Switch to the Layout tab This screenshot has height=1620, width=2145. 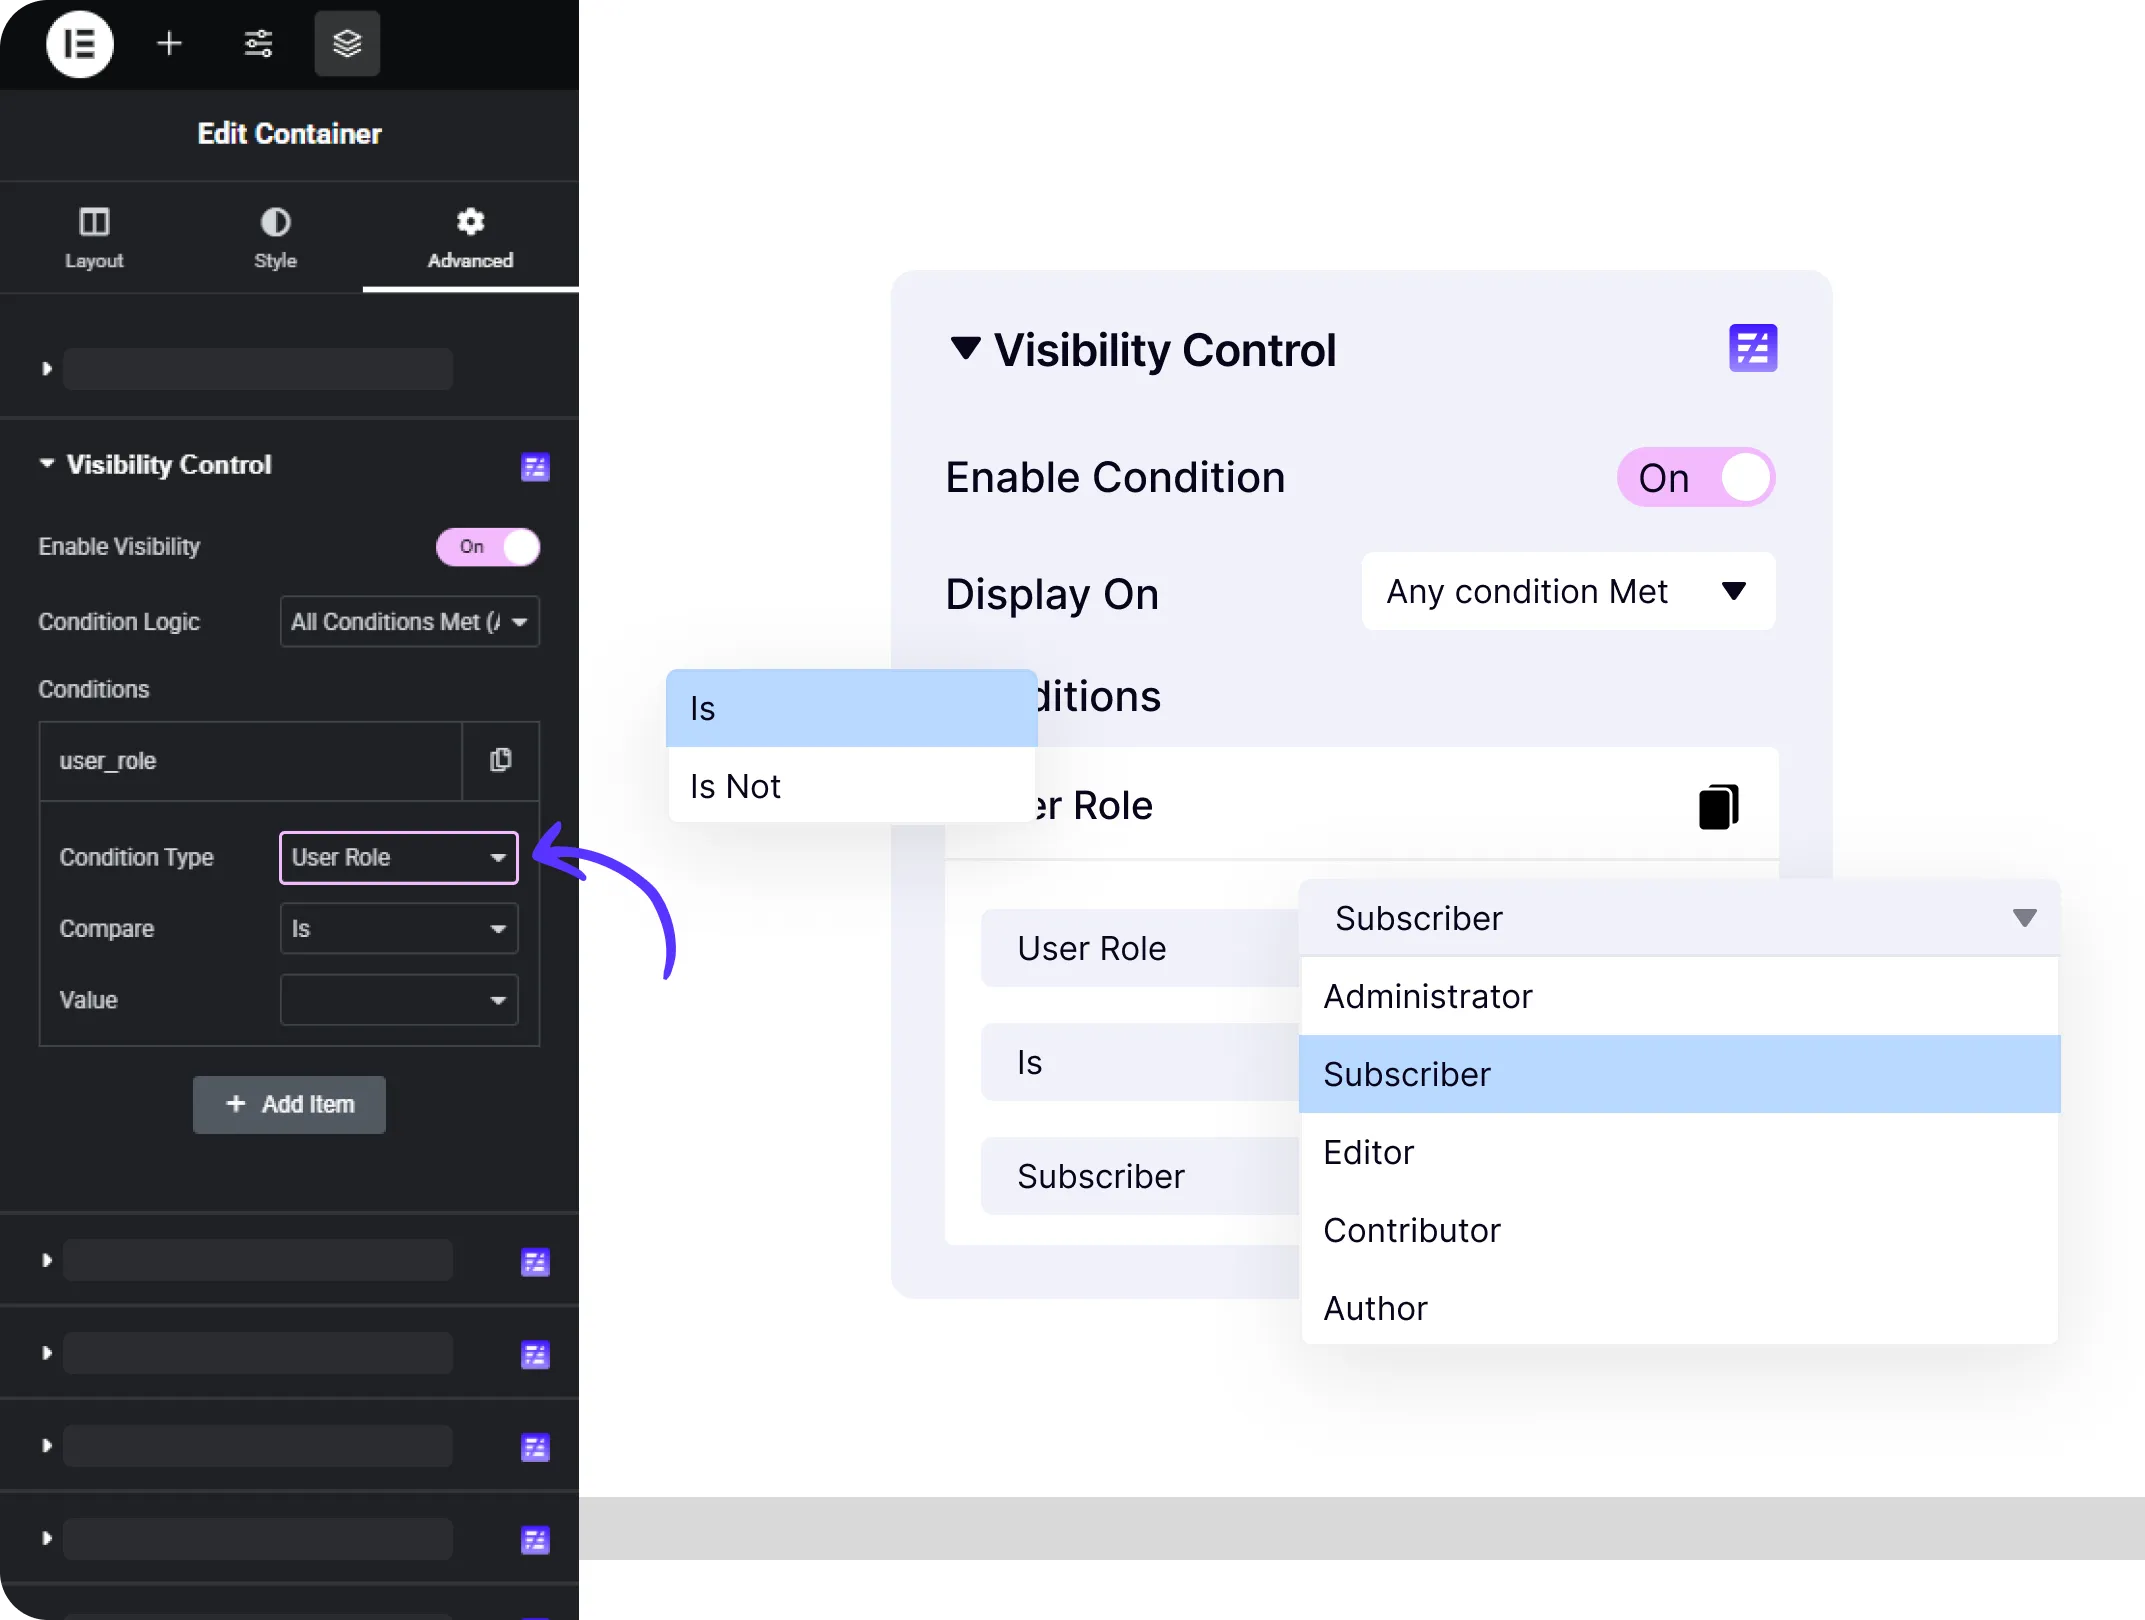click(94, 238)
